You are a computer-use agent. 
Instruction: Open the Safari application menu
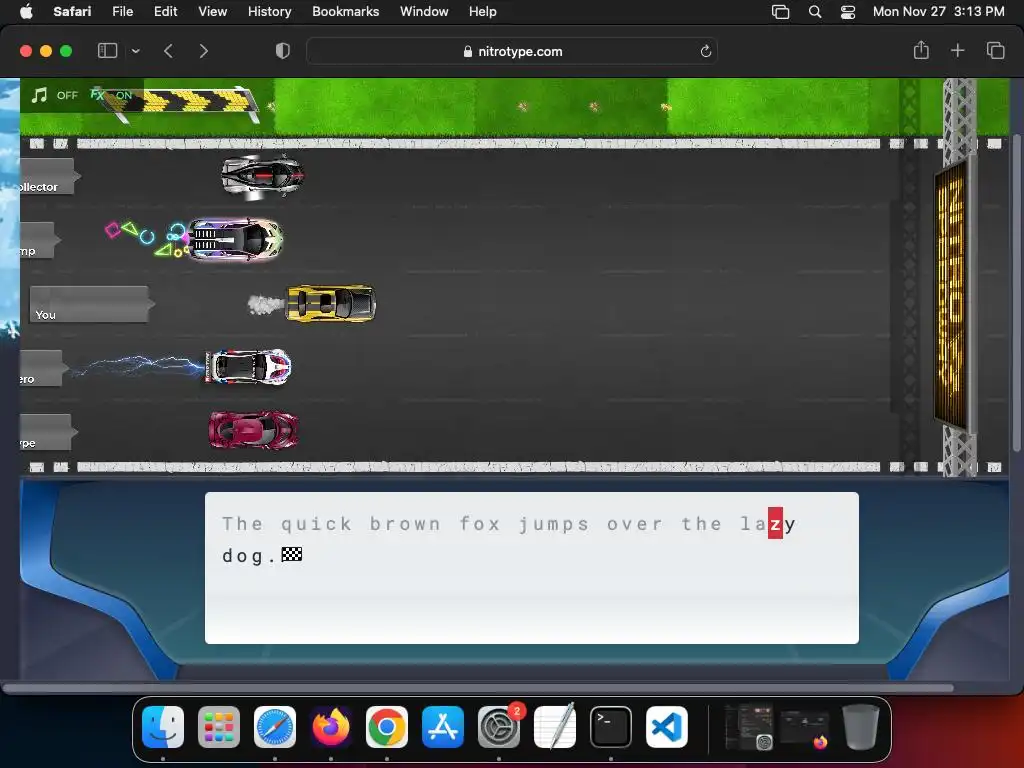(x=72, y=11)
